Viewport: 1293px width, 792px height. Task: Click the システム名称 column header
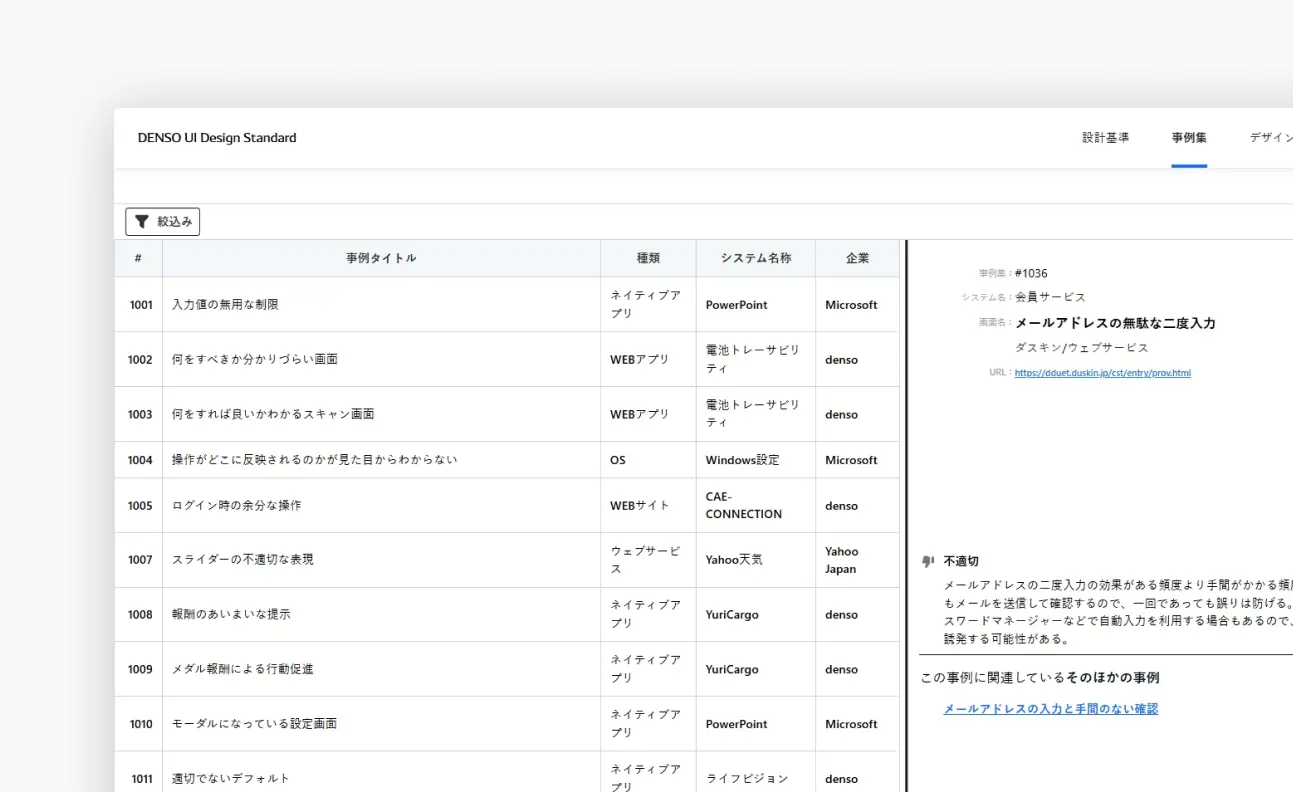point(755,258)
